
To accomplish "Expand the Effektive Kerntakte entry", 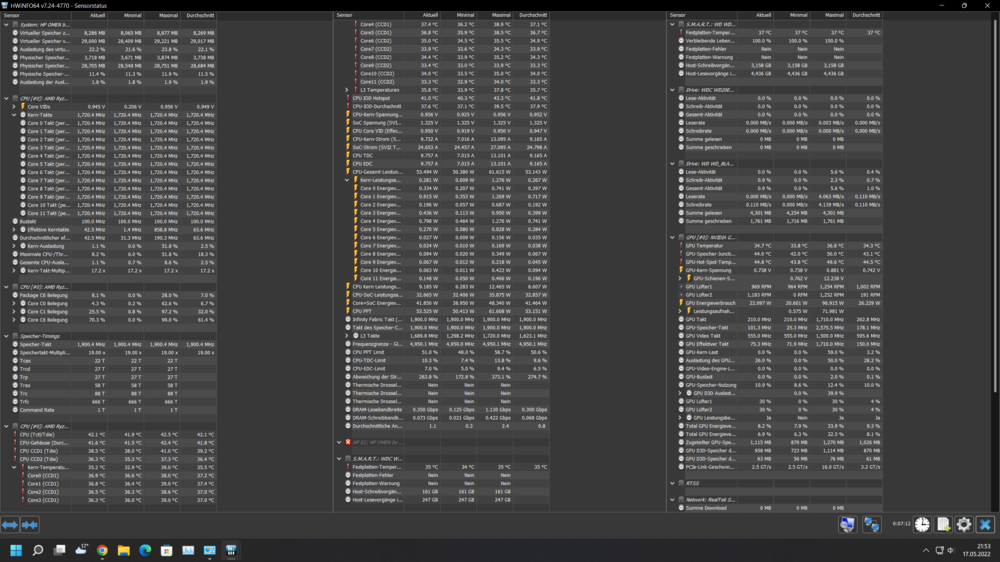I will pyautogui.click(x=14, y=229).
